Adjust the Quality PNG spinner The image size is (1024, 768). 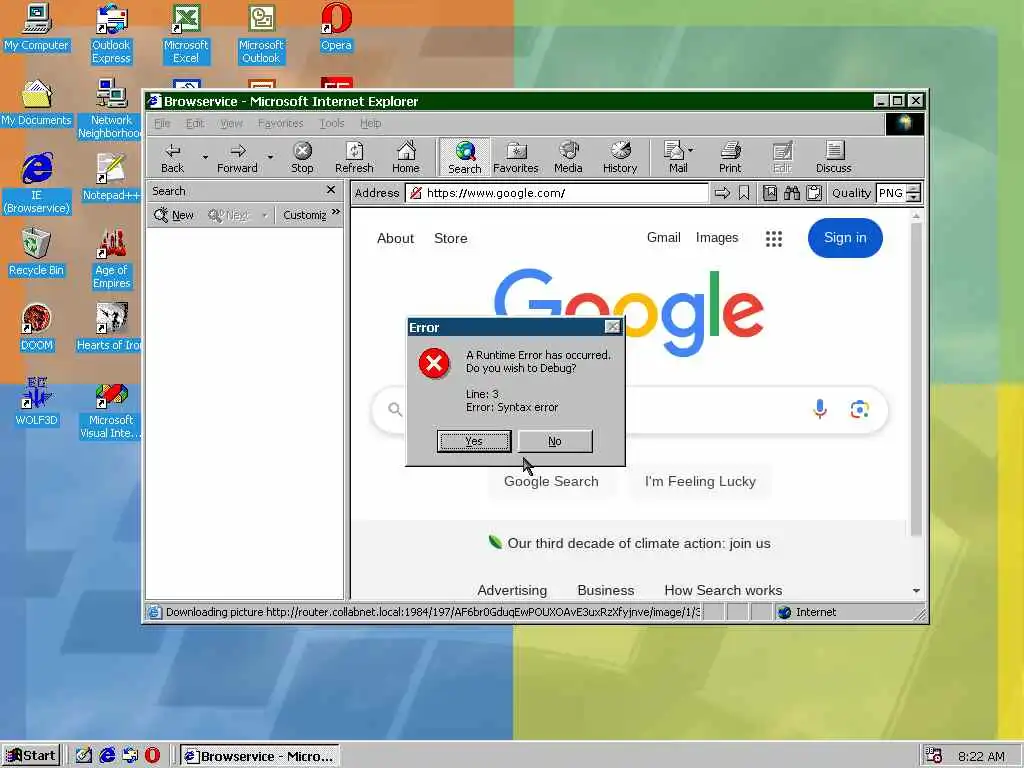[914, 193]
